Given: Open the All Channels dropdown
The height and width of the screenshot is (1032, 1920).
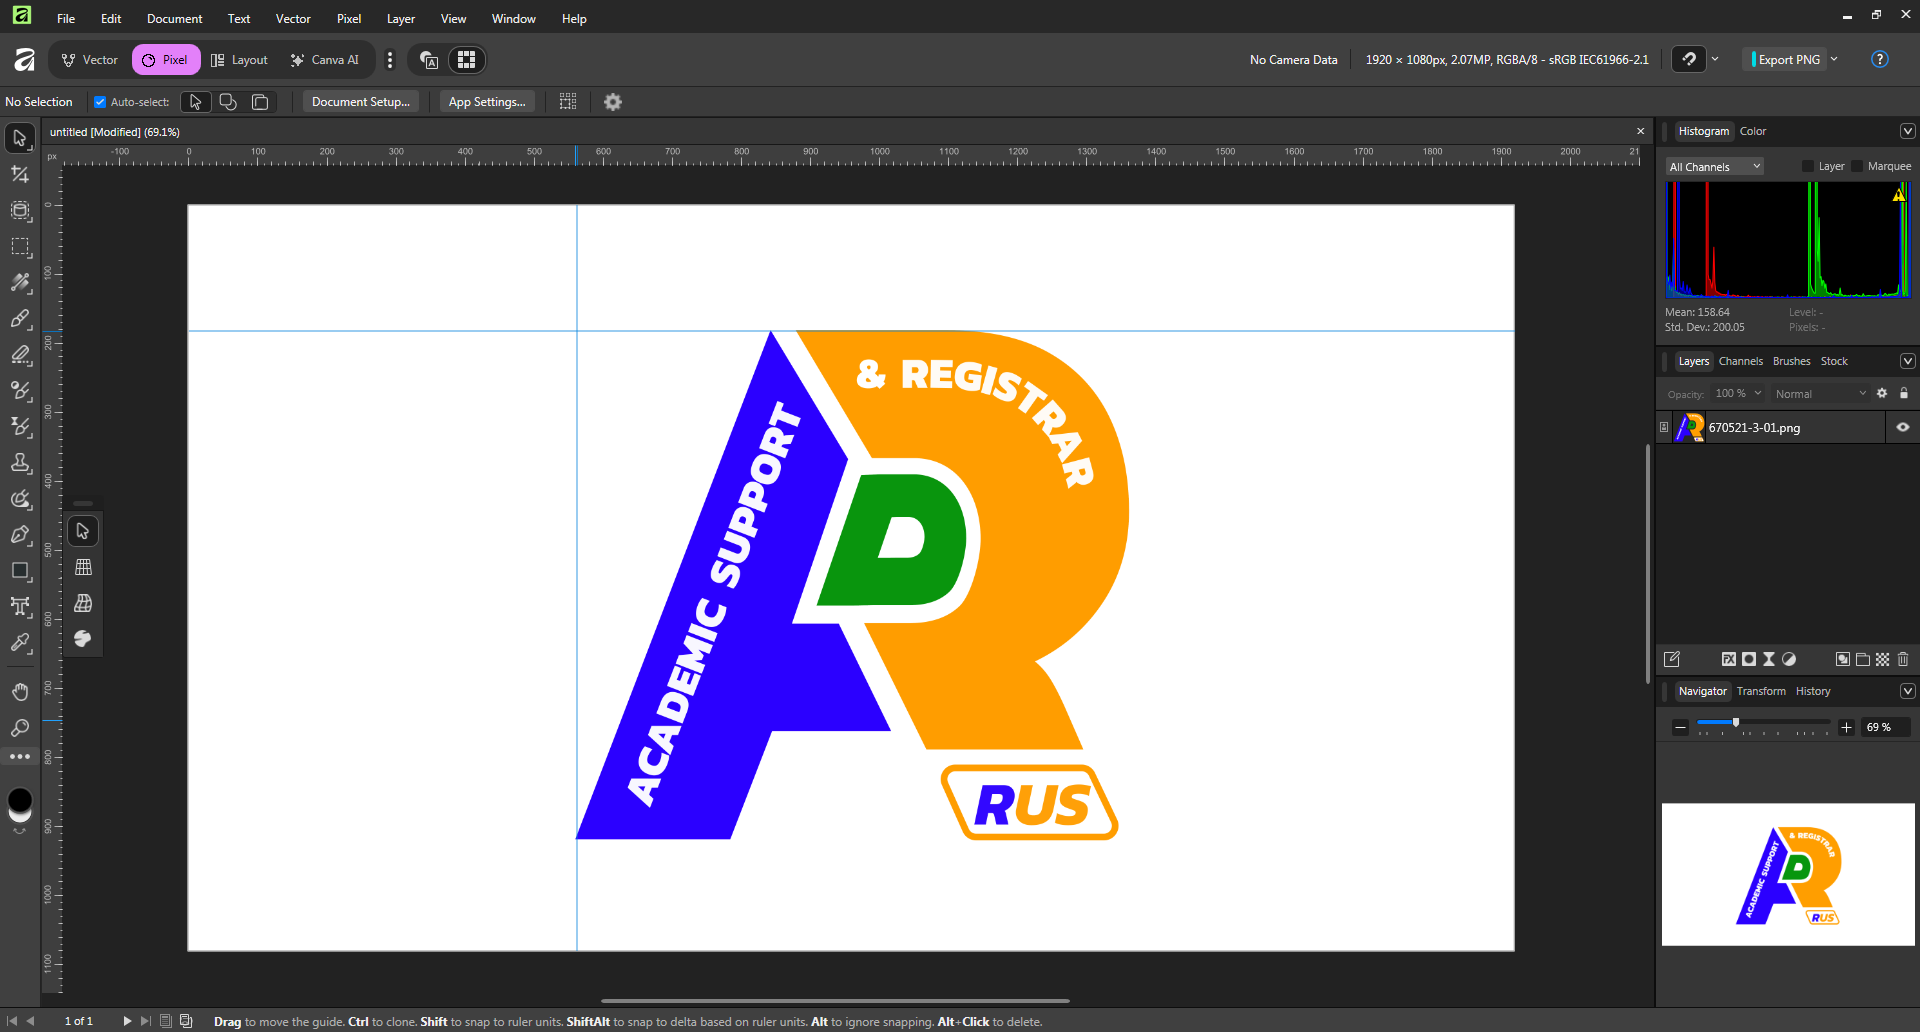Looking at the screenshot, I should pyautogui.click(x=1713, y=167).
